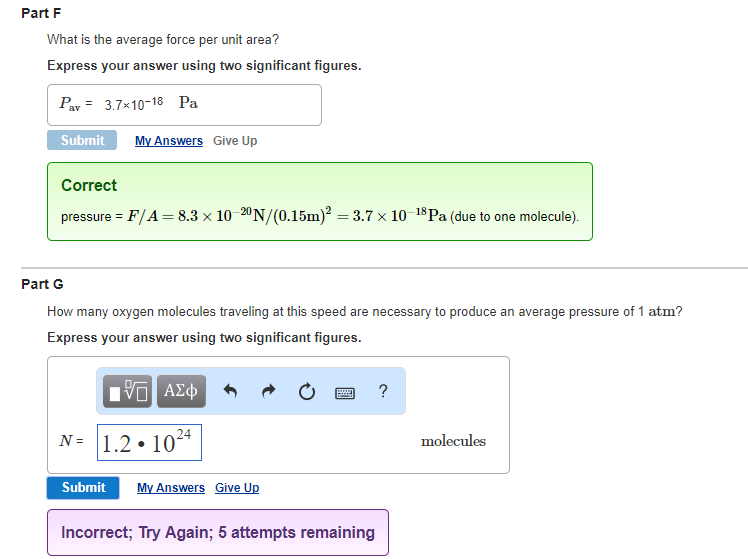The width and height of the screenshot is (748, 559).
Task: Click the reset circular arrow icon
Action: [x=307, y=392]
